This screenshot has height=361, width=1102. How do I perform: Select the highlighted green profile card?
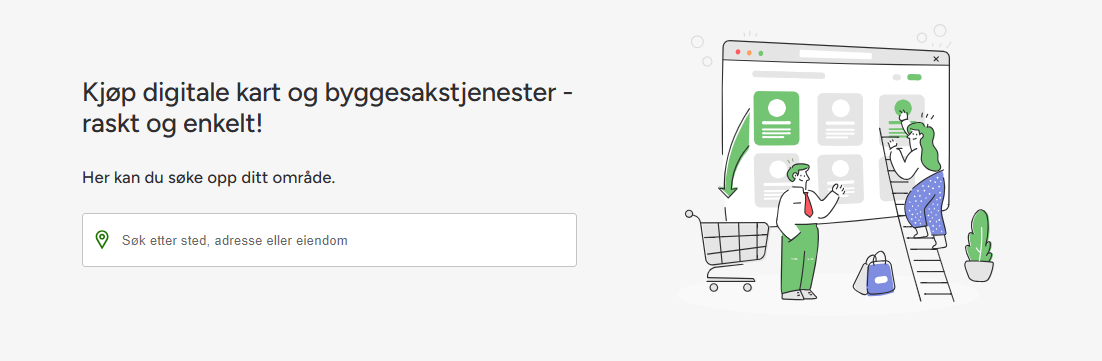click(776, 117)
